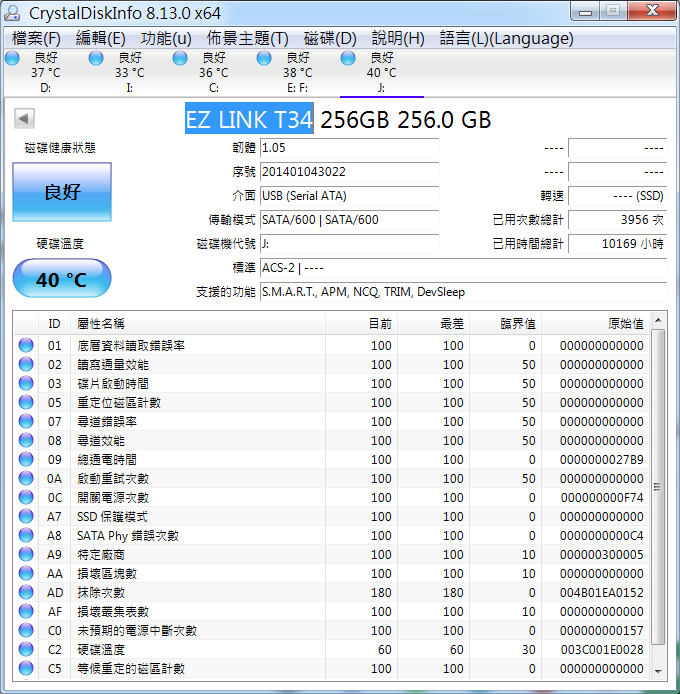Viewport: 680px width, 694px height.
Task: Click the 原始值 column header
Action: (x=595, y=324)
